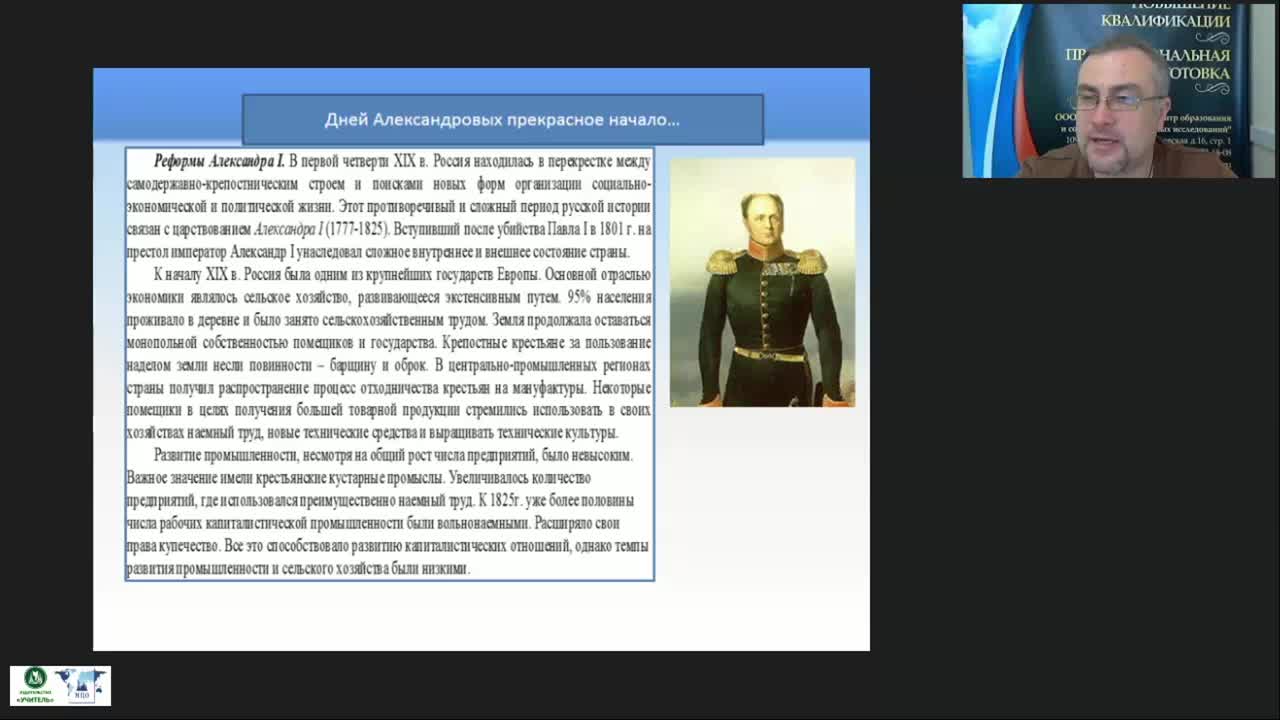Click the paragraph starting 'К началу XIX в.'

click(389, 354)
